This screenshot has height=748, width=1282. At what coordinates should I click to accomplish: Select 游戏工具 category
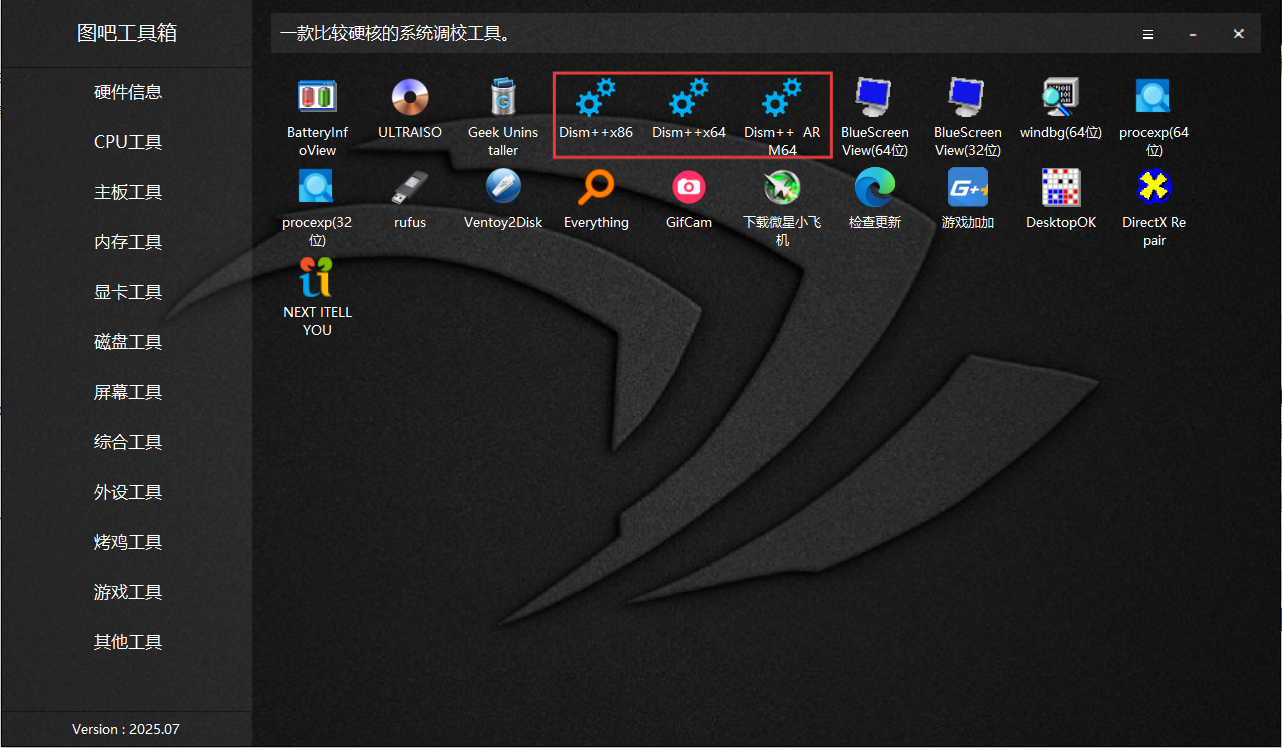pos(127,592)
